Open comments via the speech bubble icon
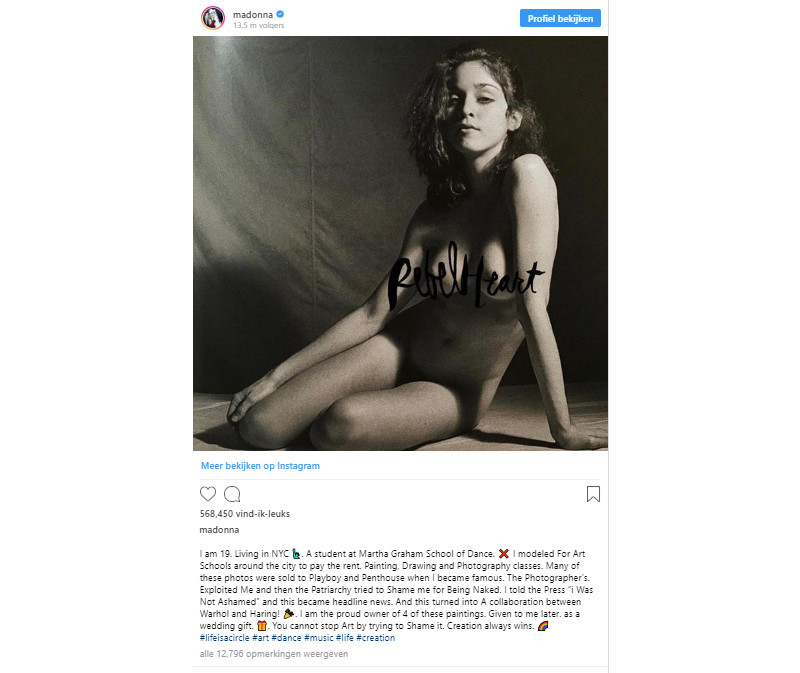Viewport: 800px width, 673px height. (232, 494)
